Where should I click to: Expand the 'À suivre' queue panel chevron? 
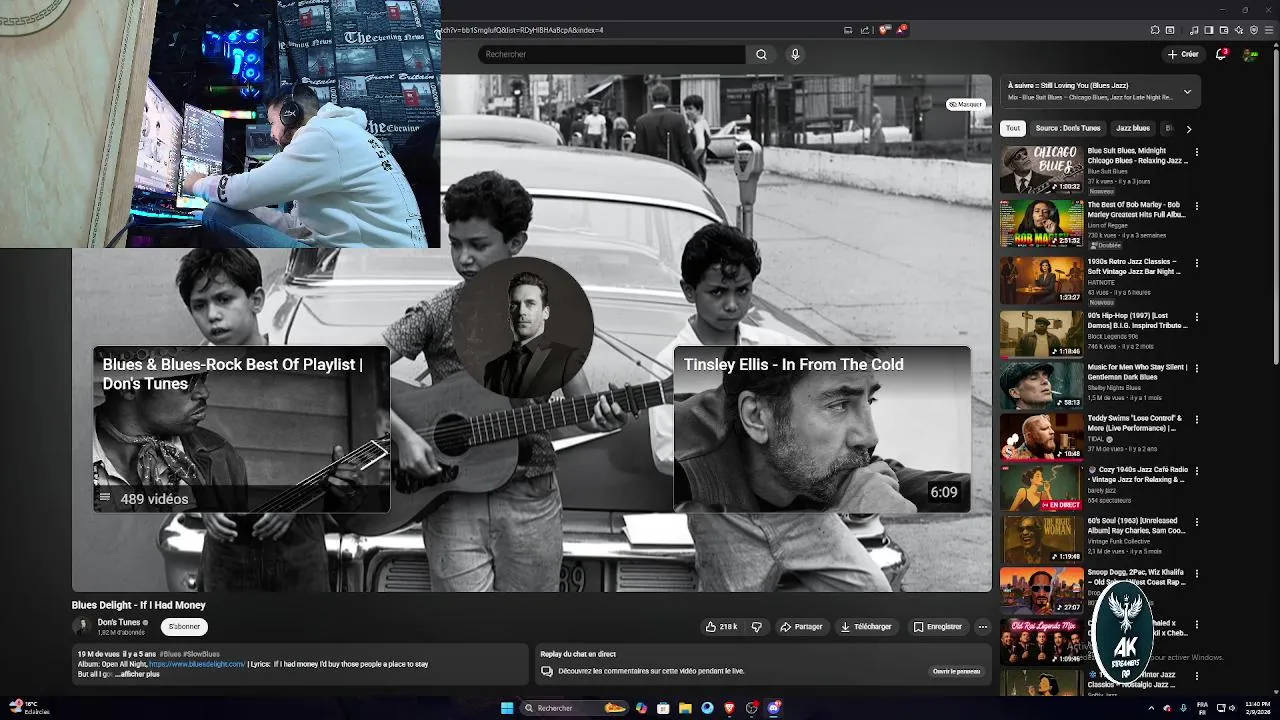[x=1187, y=91]
